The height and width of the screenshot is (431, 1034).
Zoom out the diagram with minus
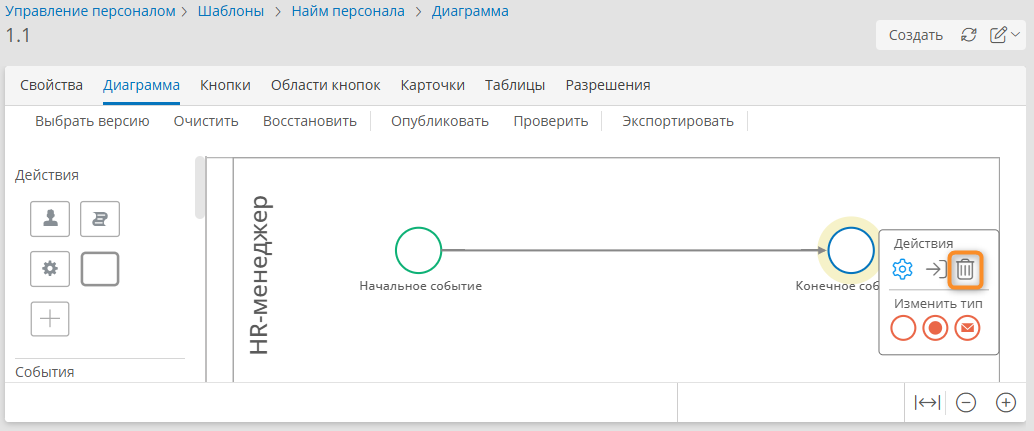point(965,402)
